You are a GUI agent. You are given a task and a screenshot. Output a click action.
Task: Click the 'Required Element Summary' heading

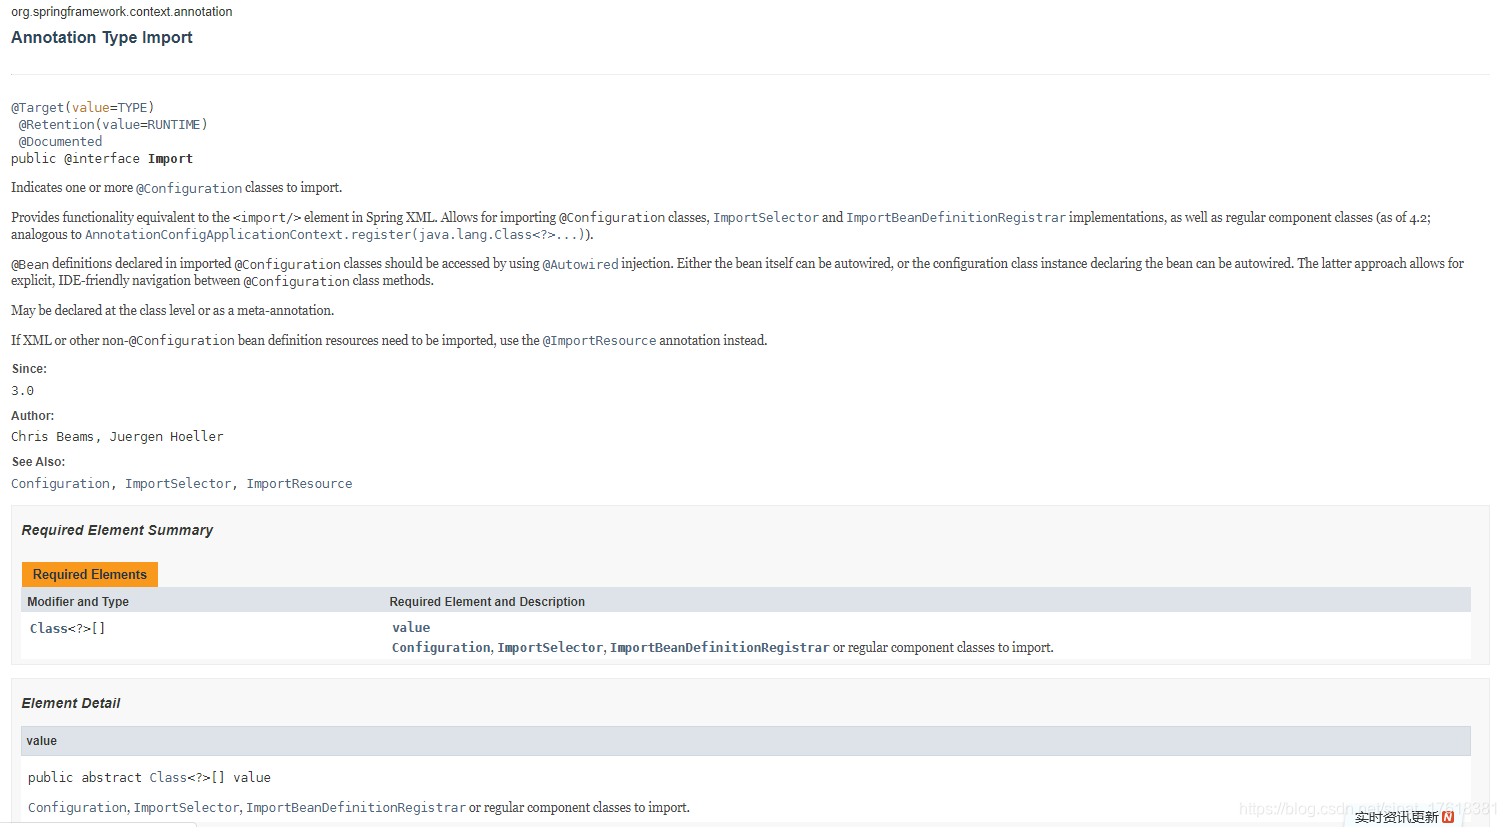[x=117, y=530]
